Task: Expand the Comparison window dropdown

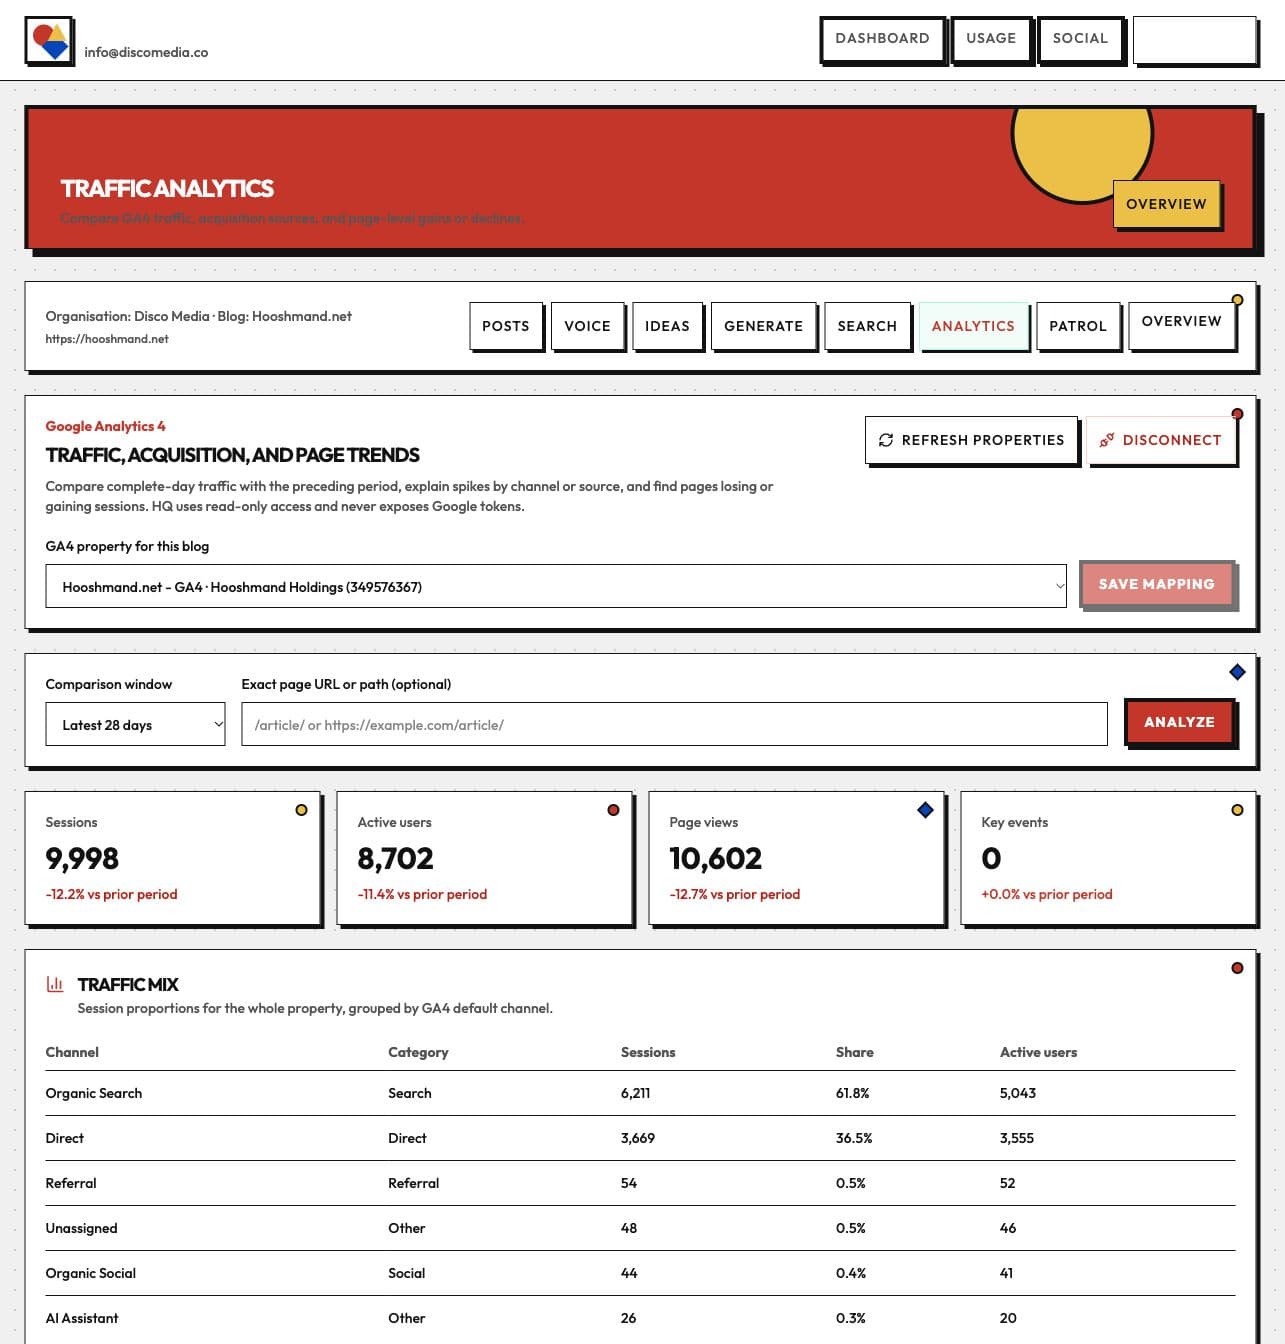Action: point(135,724)
